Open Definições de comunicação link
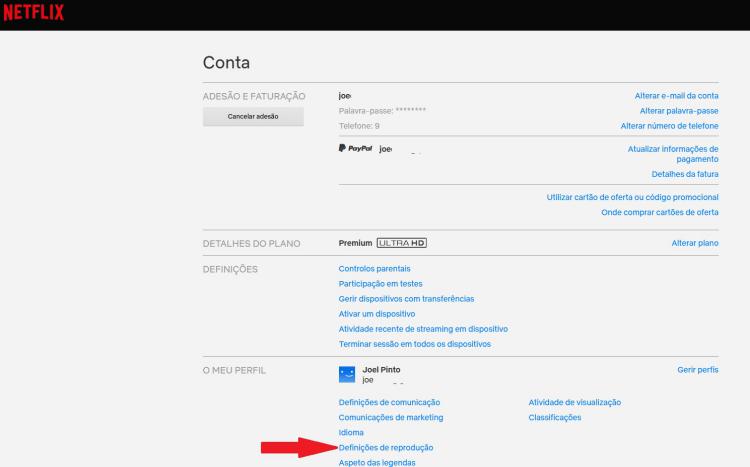 389,402
